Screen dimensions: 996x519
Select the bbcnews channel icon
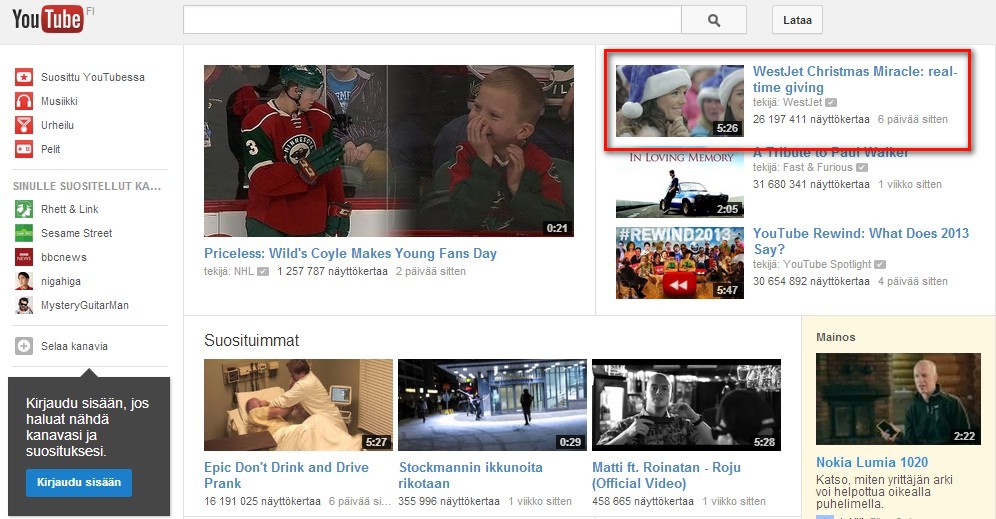(x=24, y=257)
